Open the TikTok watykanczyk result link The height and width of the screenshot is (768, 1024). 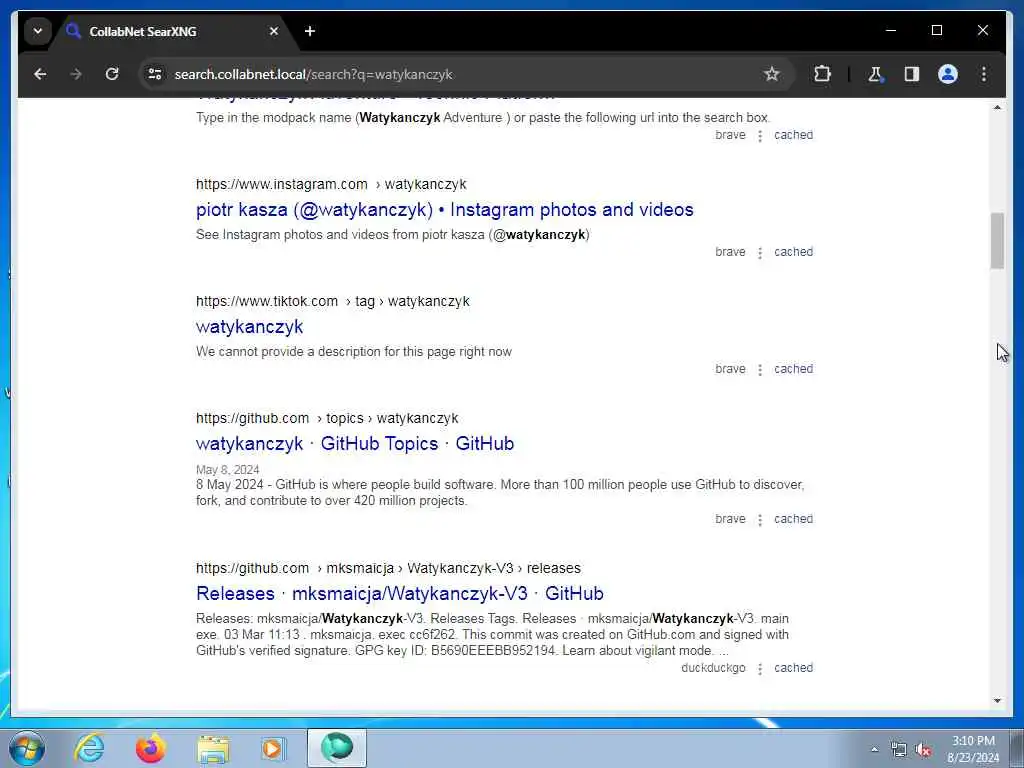249,327
